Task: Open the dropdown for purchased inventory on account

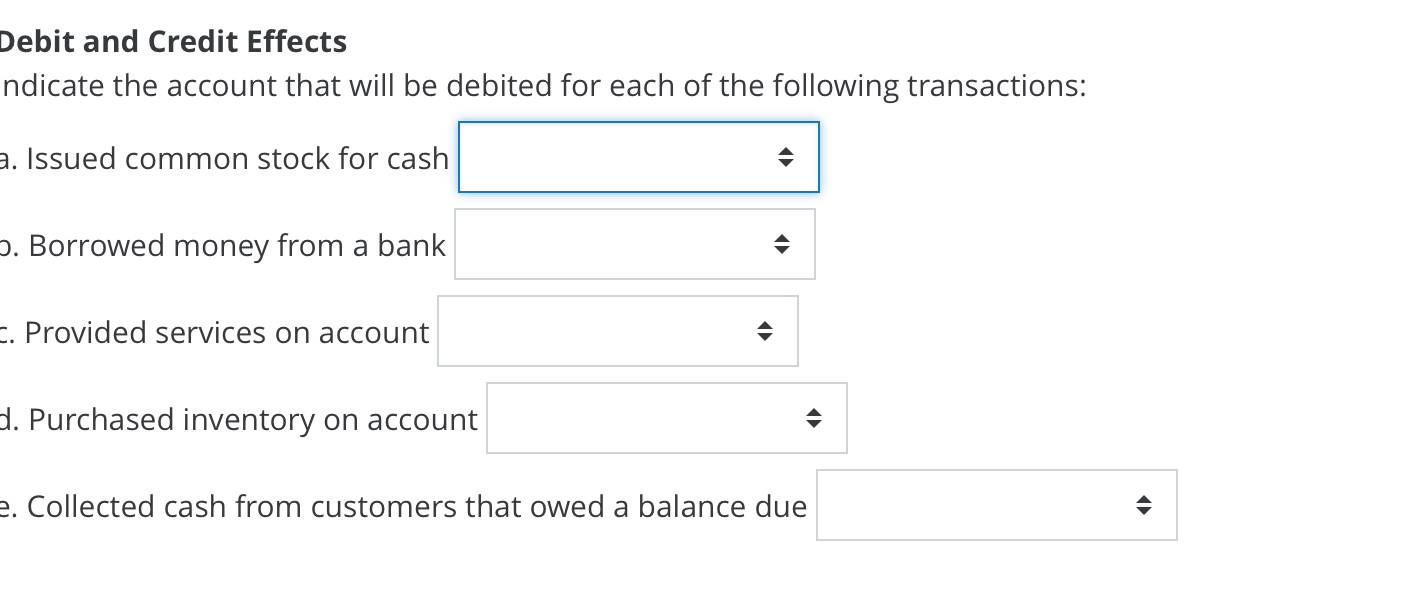Action: (666, 418)
